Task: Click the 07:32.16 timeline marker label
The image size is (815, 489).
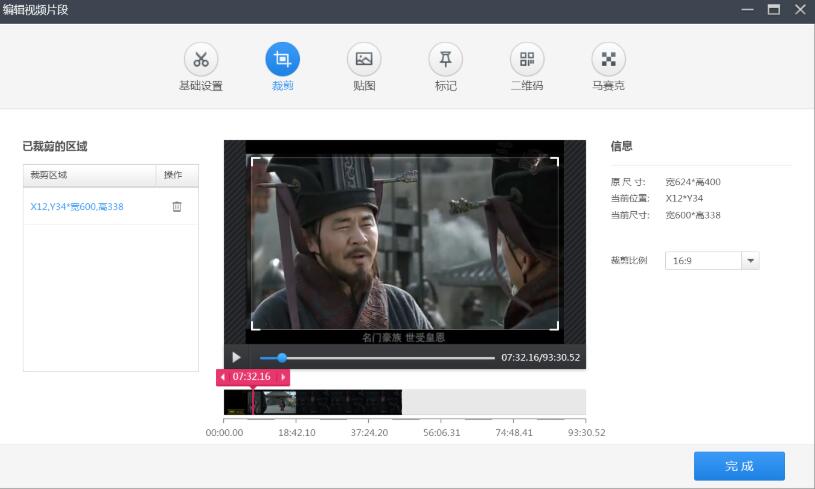Action: pyautogui.click(x=252, y=377)
